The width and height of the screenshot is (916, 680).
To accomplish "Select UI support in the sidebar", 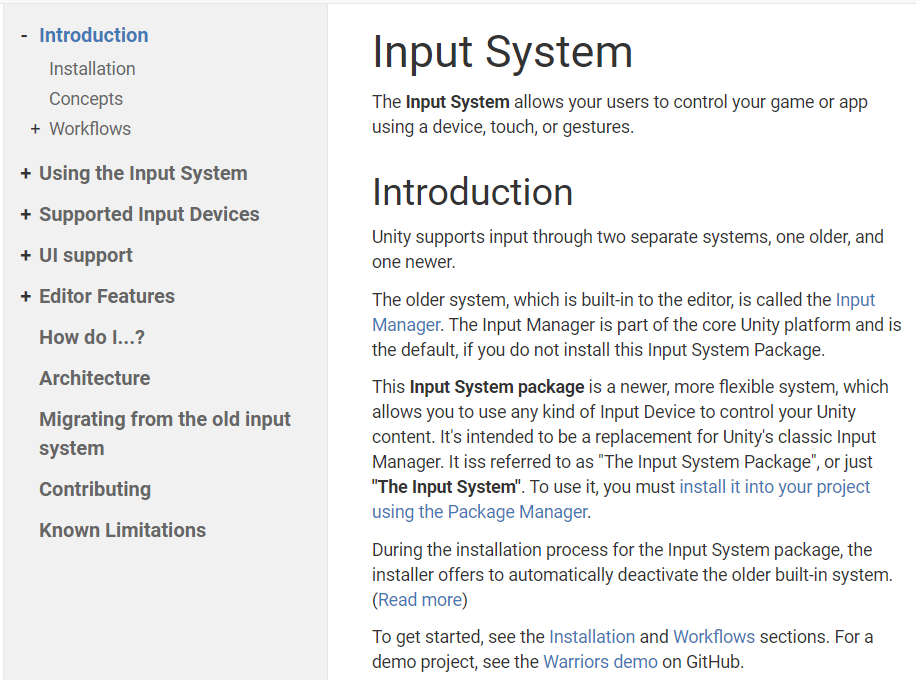I will 86,255.
